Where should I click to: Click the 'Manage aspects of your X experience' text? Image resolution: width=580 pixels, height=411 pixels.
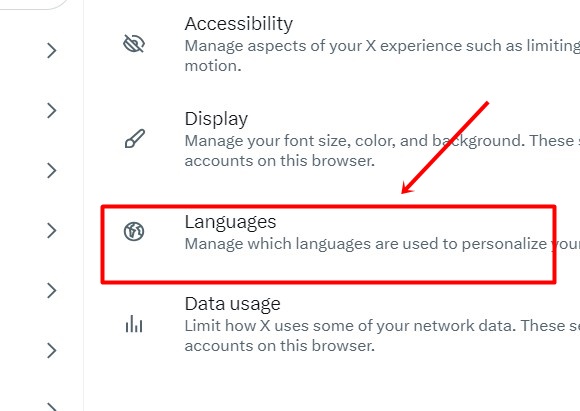click(382, 56)
